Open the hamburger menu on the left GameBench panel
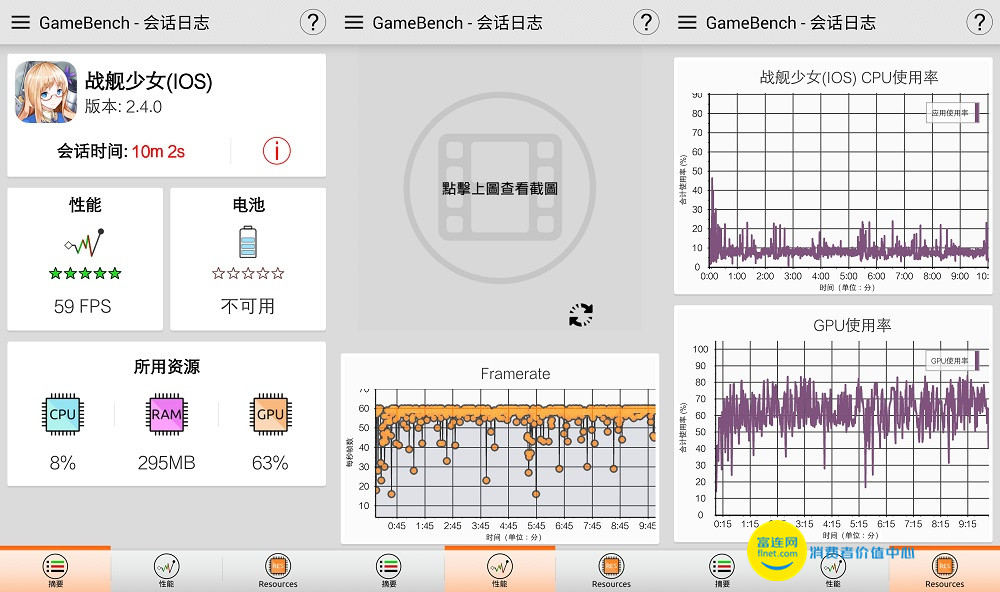The height and width of the screenshot is (592, 1000). pos(20,22)
